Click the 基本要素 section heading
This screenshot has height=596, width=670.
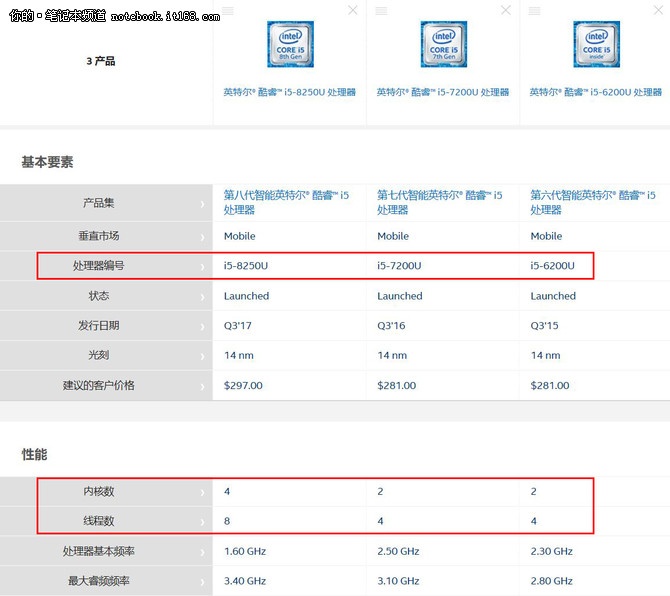(47, 162)
